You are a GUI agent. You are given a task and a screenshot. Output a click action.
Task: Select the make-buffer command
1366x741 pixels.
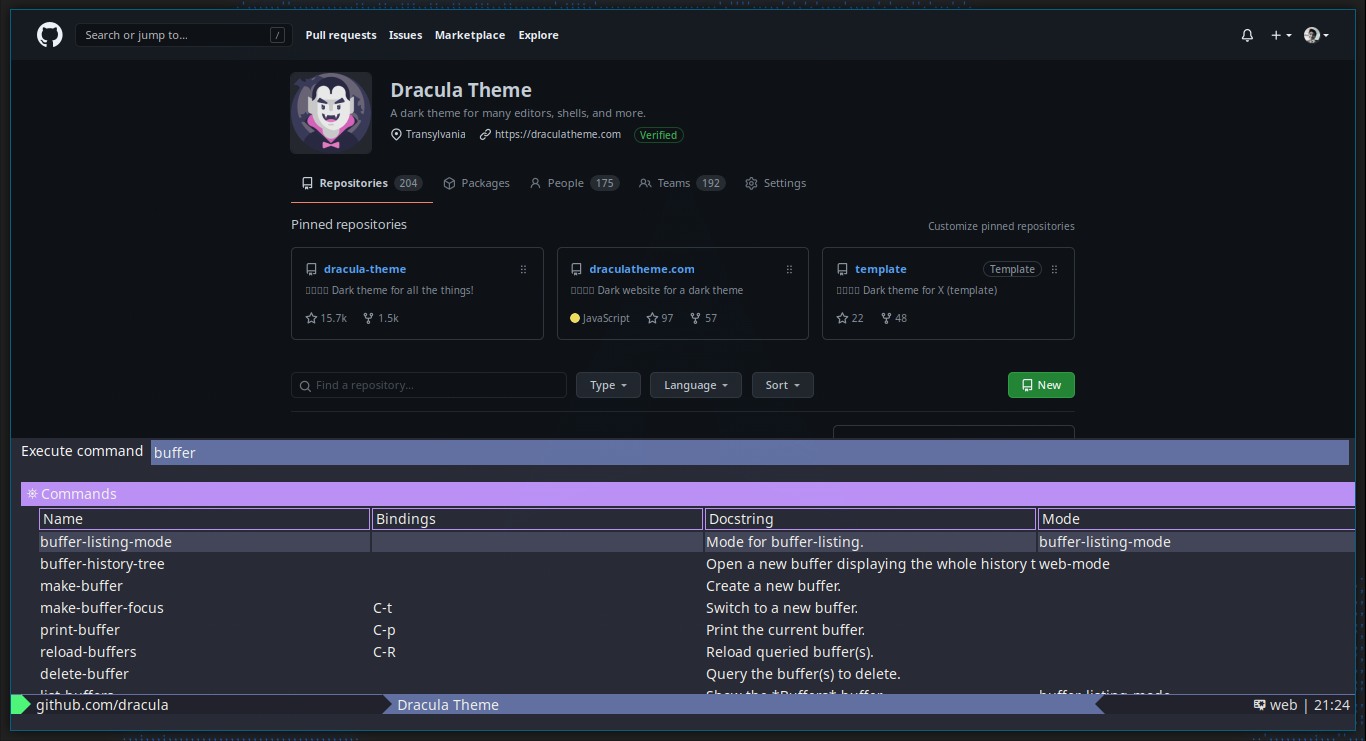tap(81, 586)
